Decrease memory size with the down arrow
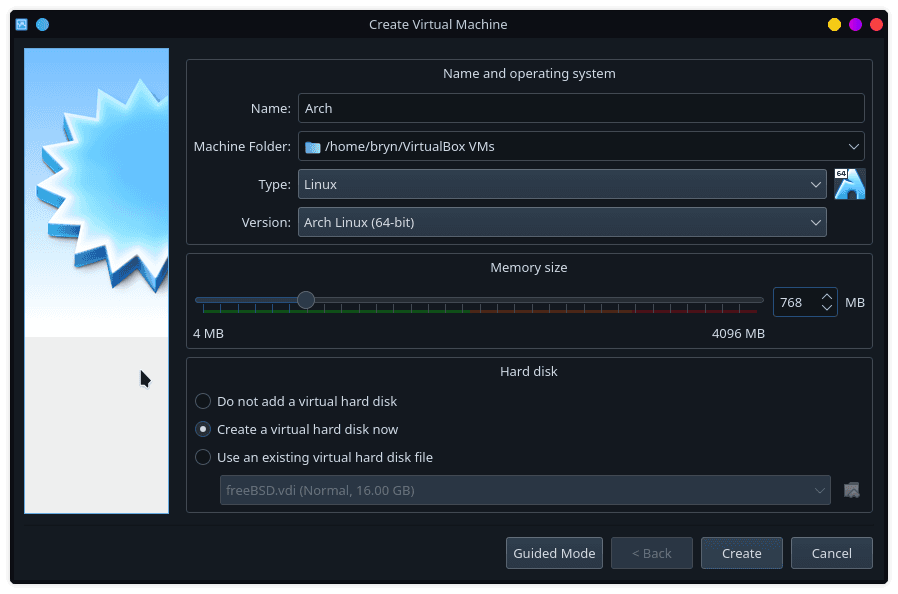898x594 pixels. pyautogui.click(x=826, y=308)
